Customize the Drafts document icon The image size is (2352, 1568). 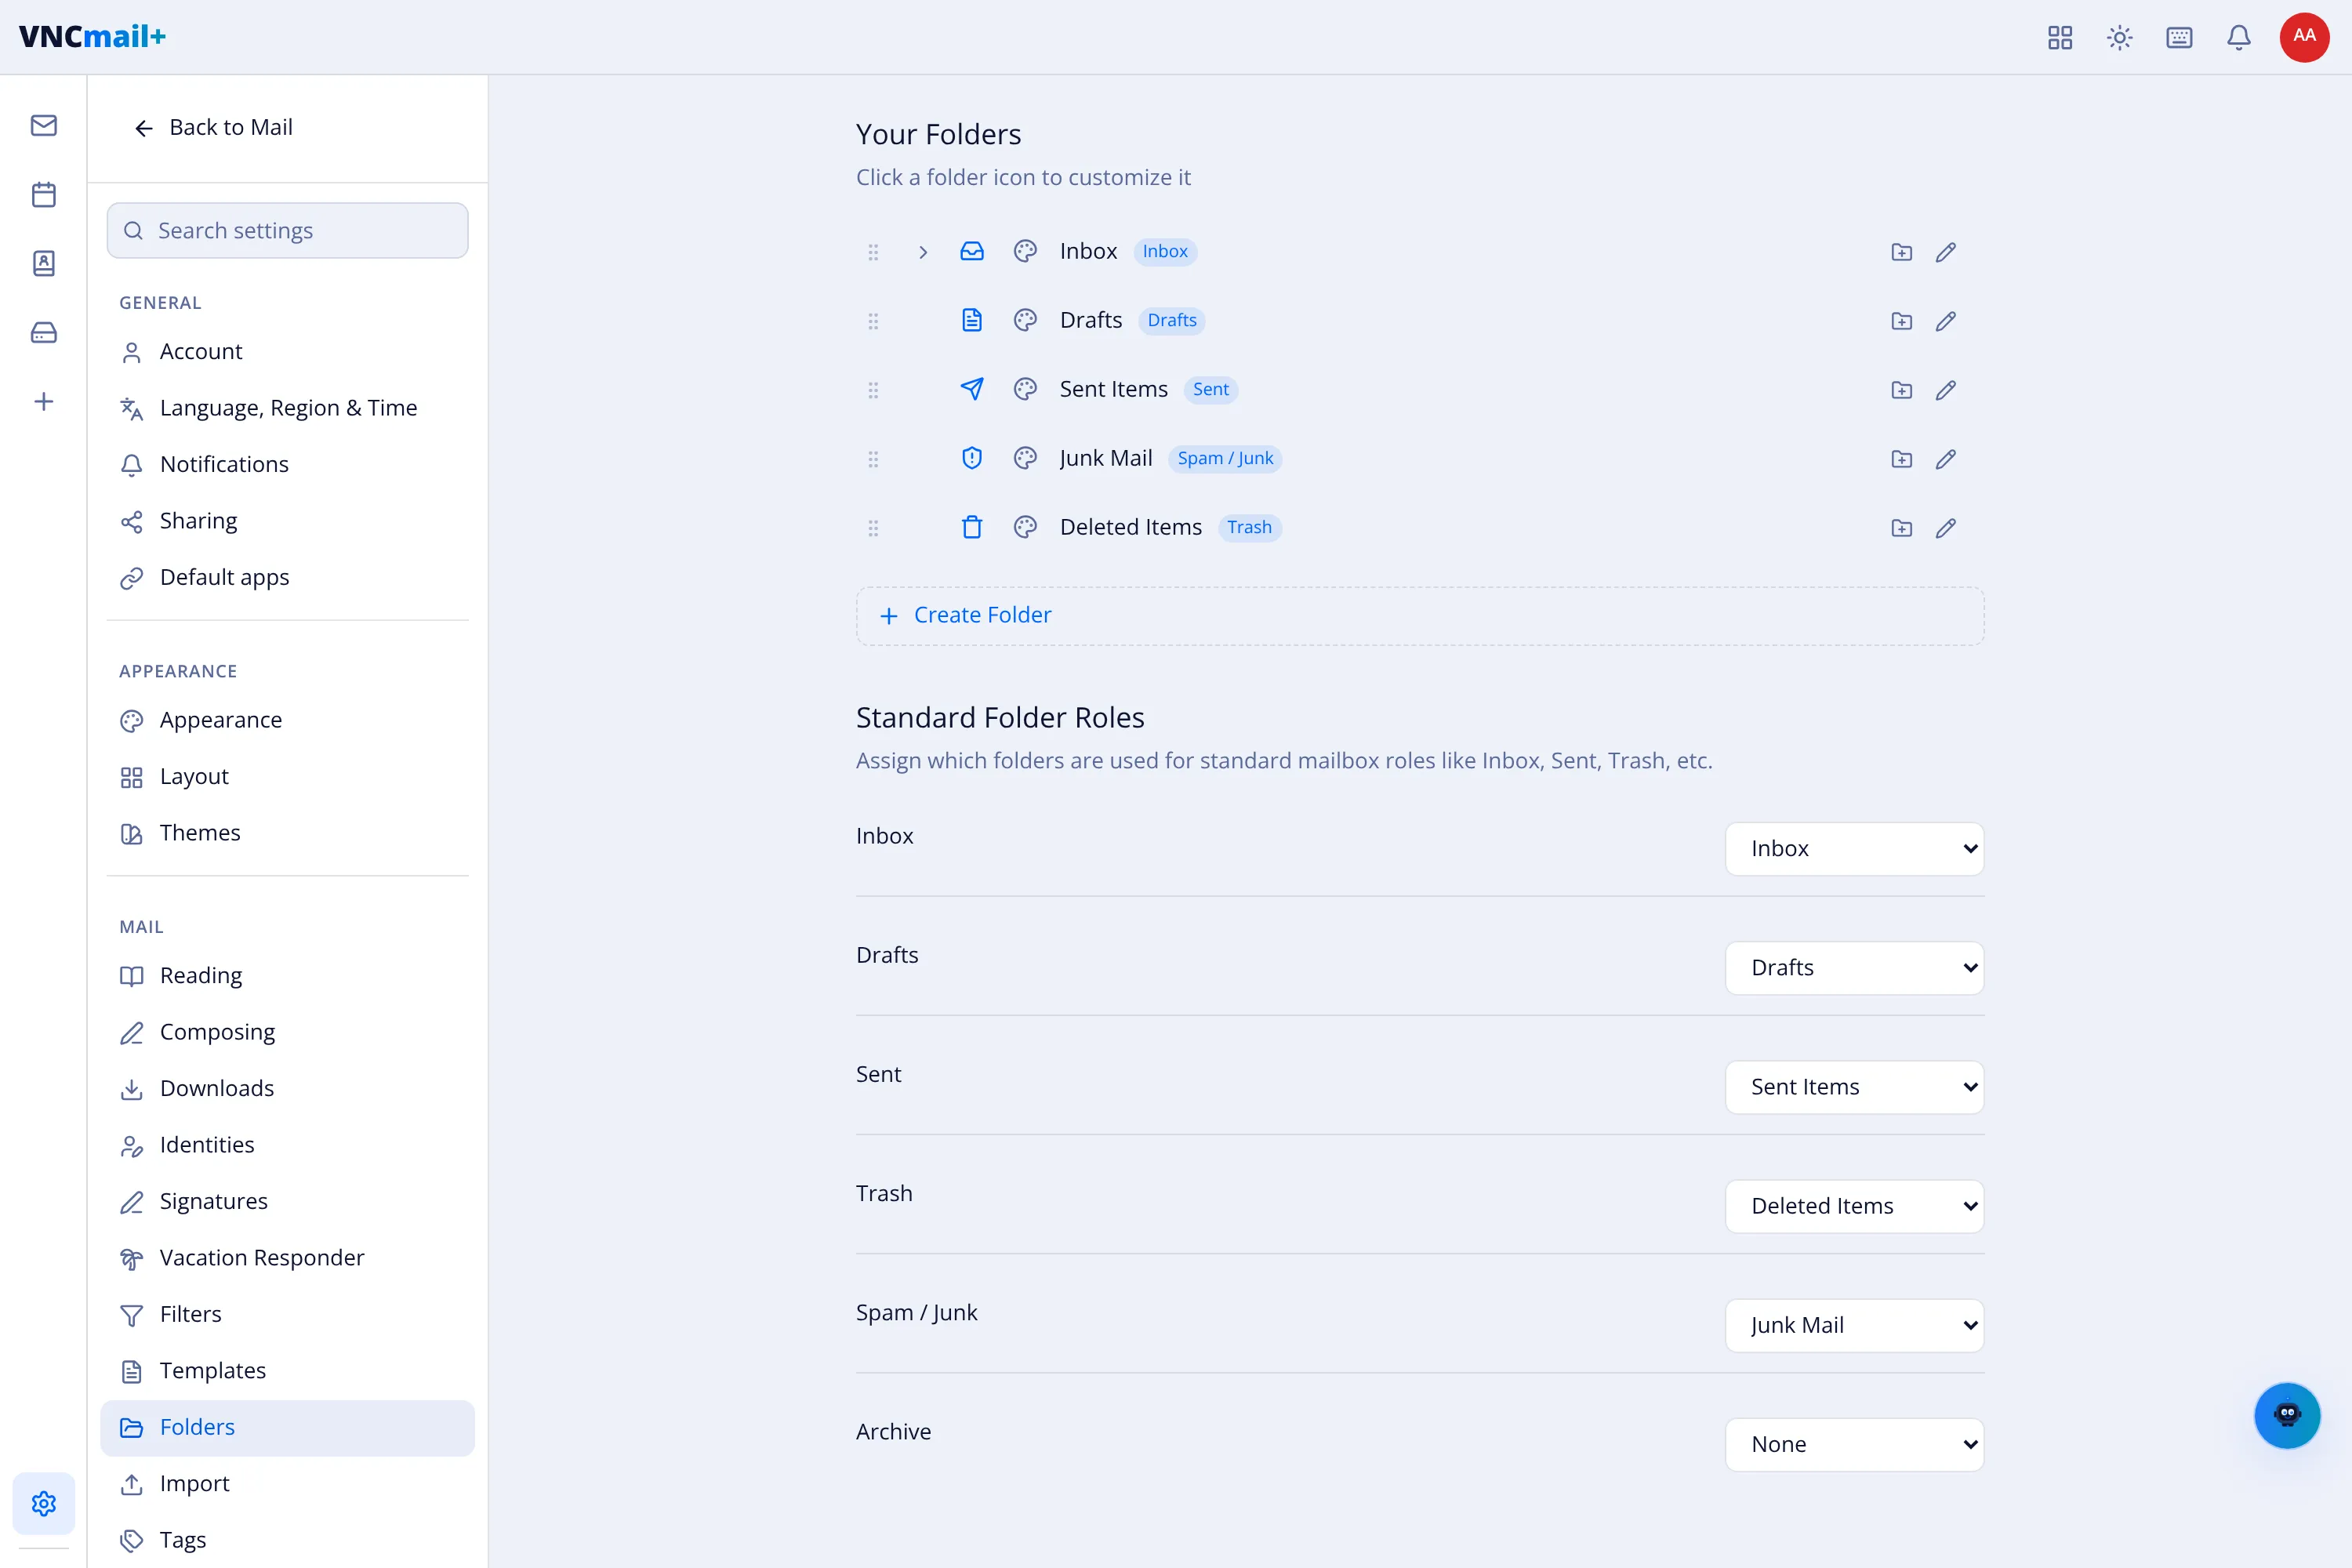(972, 320)
